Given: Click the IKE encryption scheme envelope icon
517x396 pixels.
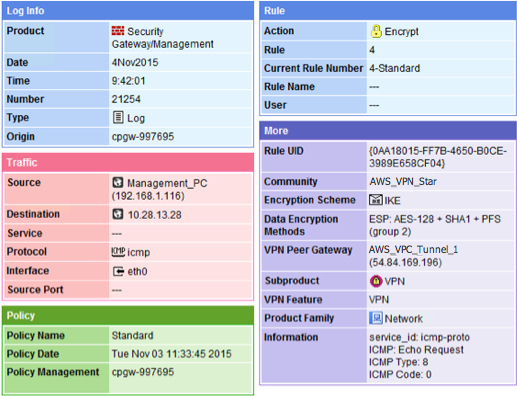Looking at the screenshot, I should click(376, 200).
